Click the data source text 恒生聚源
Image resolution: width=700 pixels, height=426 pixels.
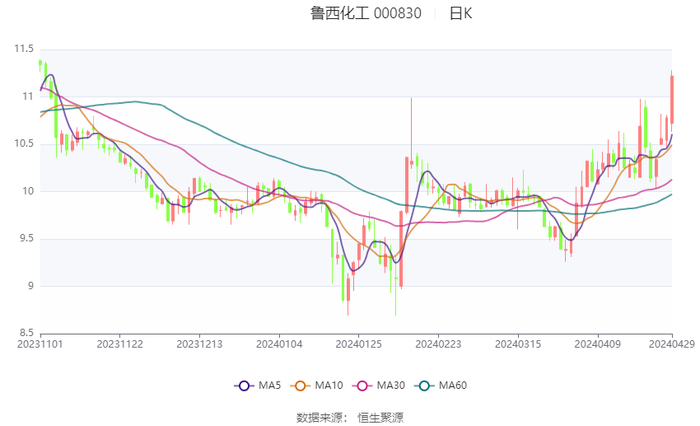point(380,418)
